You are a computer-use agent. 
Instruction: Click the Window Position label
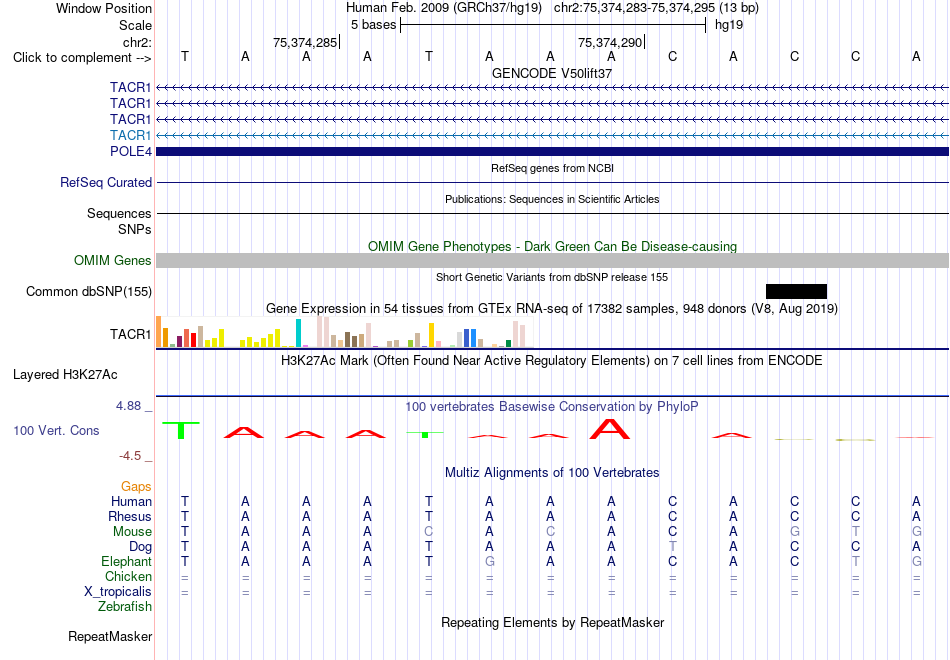pyautogui.click(x=104, y=8)
